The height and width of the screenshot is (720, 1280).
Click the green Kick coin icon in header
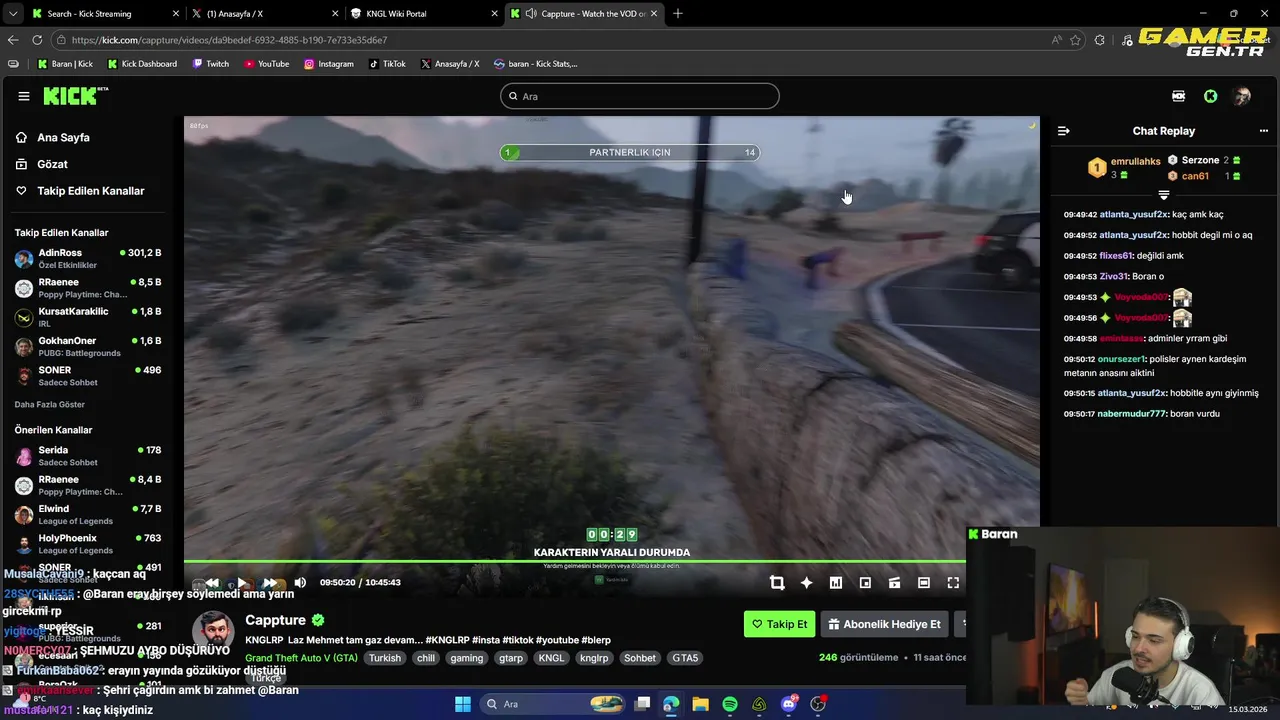[1211, 96]
